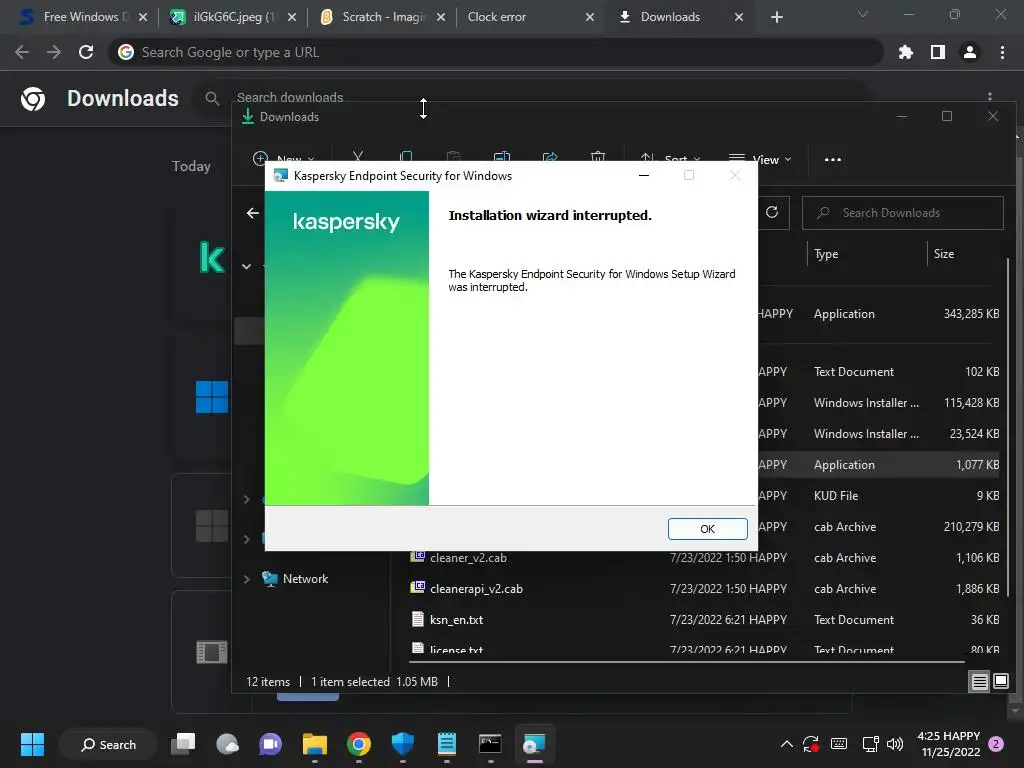Open the View dropdown in File Explorer
Viewport: 1024px width, 768px height.
pyautogui.click(x=760, y=159)
